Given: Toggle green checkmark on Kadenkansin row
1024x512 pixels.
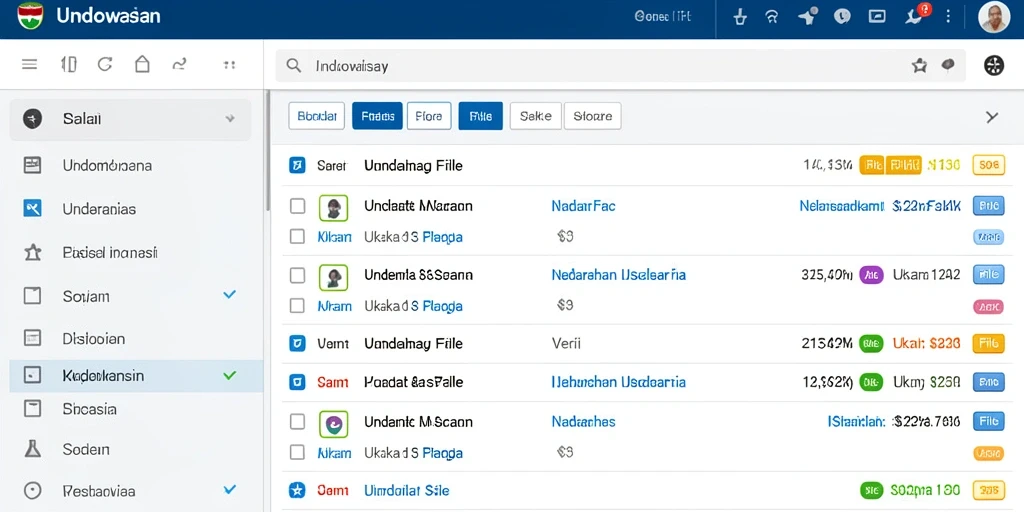Looking at the screenshot, I should [x=229, y=376].
